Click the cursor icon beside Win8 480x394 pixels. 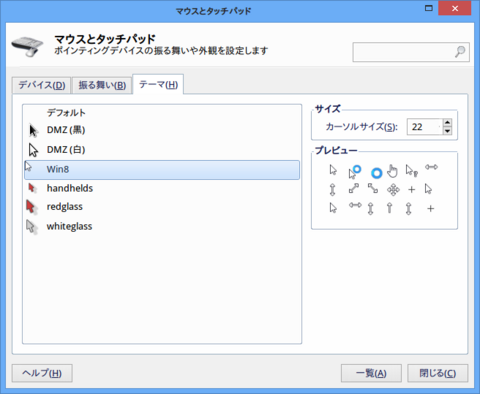[28, 166]
